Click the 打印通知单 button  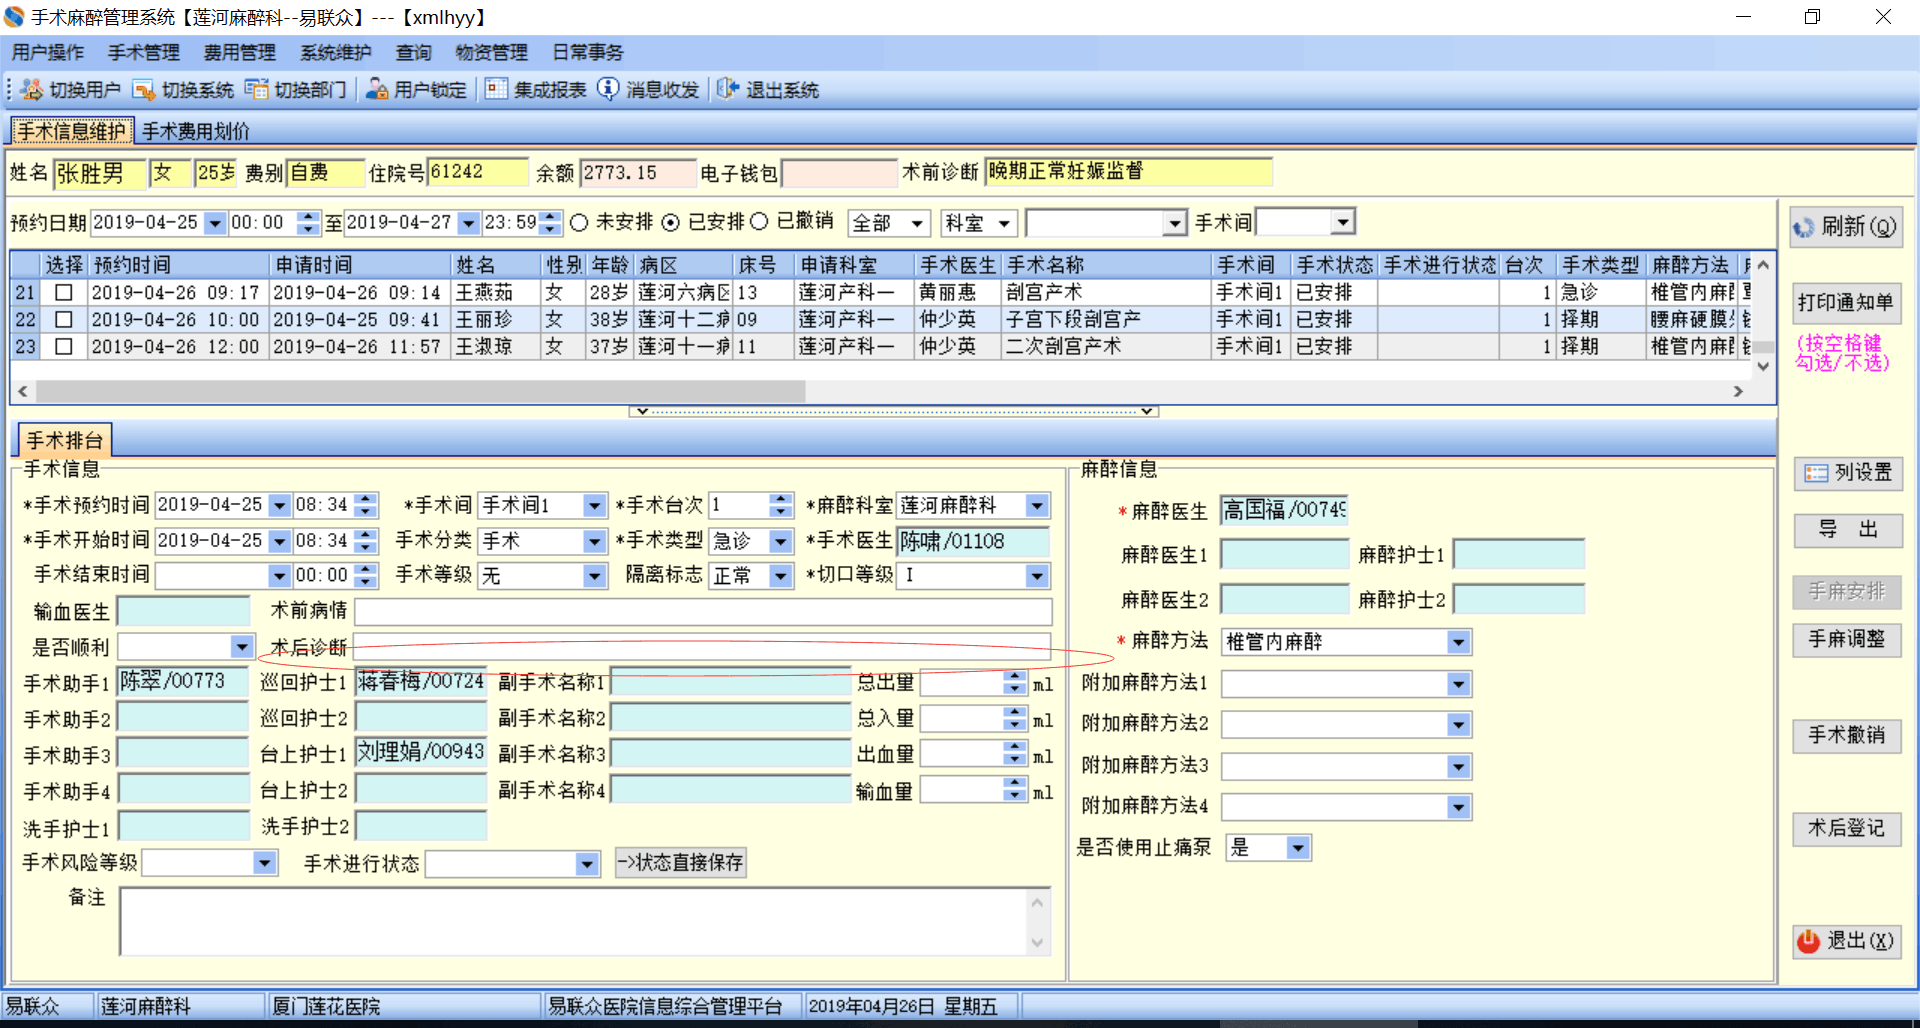[x=1846, y=303]
